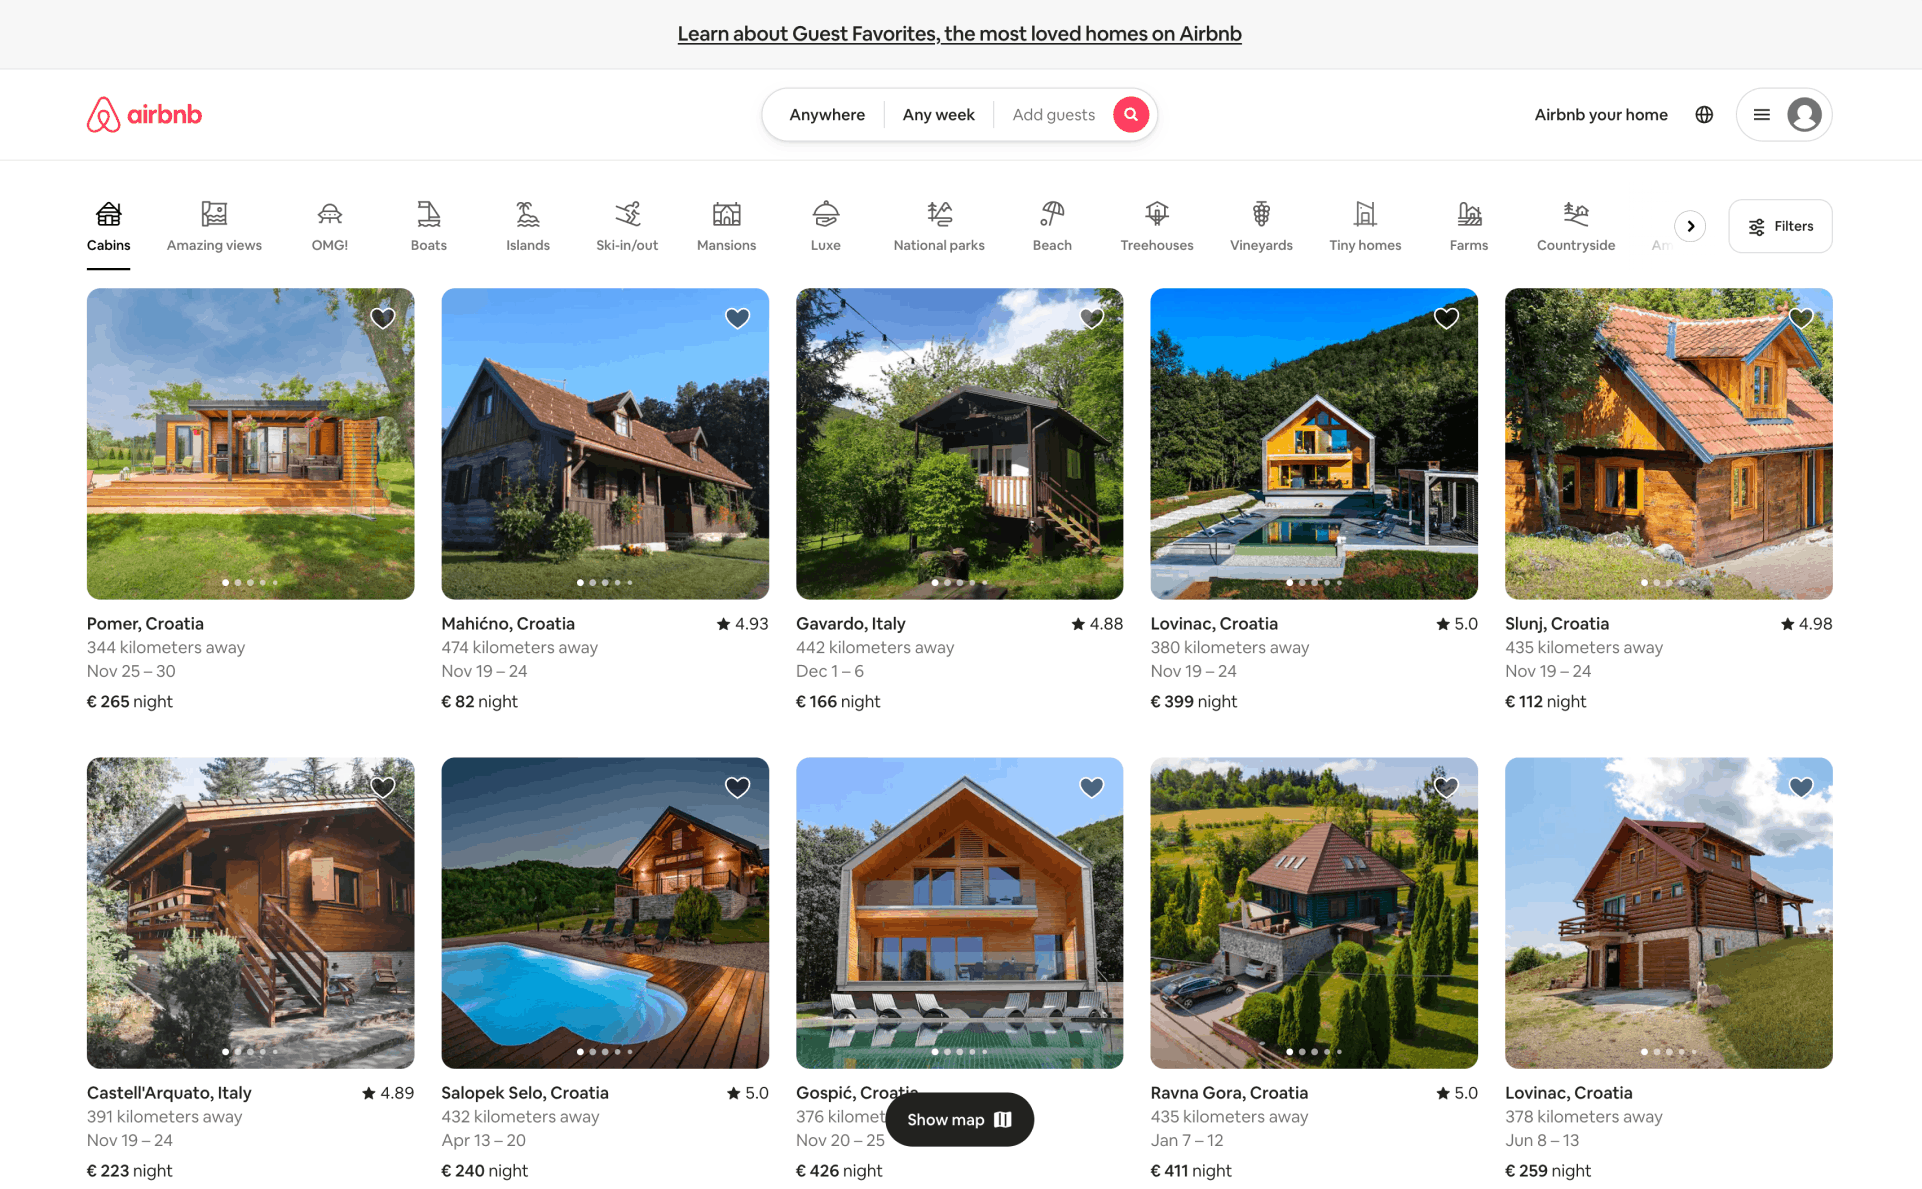The image size is (1922, 1189).
Task: Open the hamburger user profile menu
Action: 1783,115
